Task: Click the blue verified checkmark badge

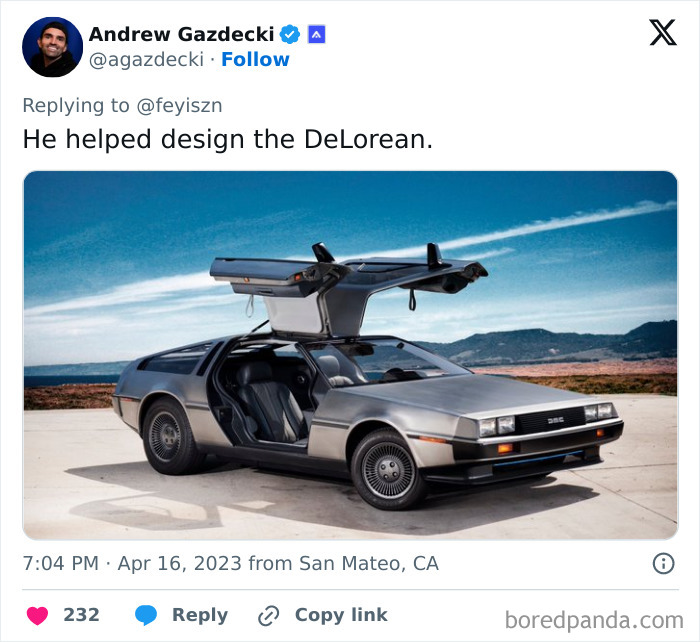Action: point(290,34)
